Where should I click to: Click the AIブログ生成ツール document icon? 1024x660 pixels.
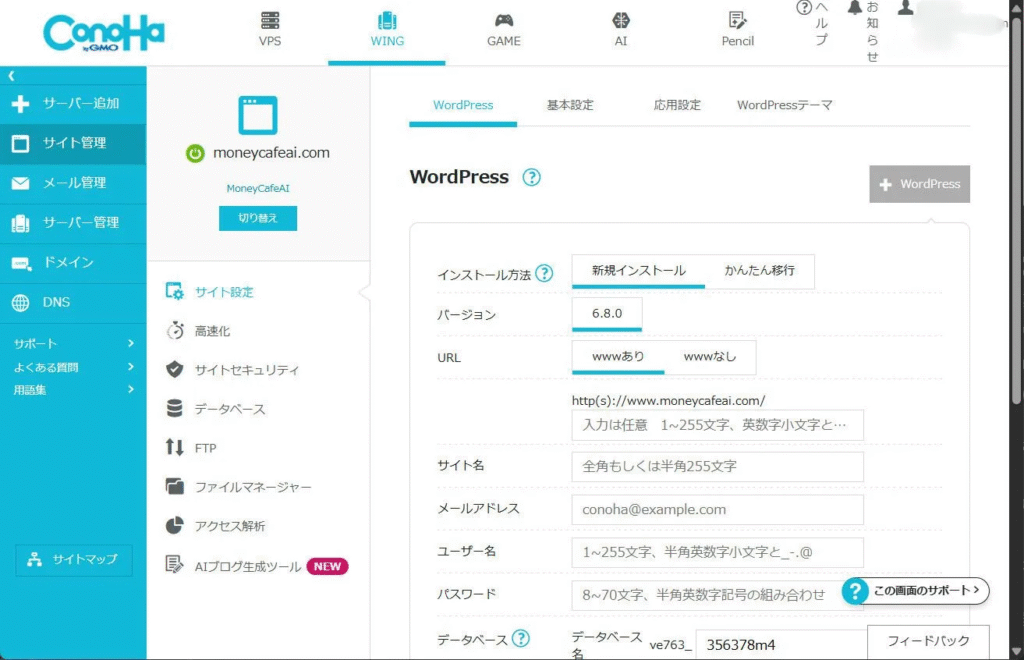[174, 565]
